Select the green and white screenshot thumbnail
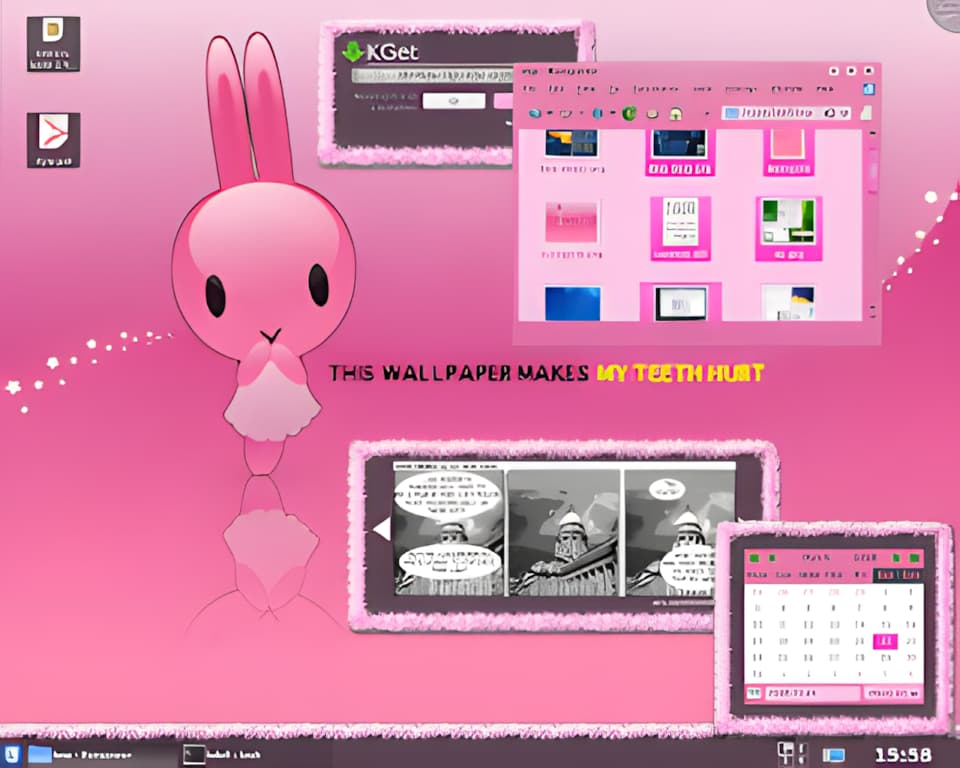This screenshot has height=768, width=960. click(788, 220)
